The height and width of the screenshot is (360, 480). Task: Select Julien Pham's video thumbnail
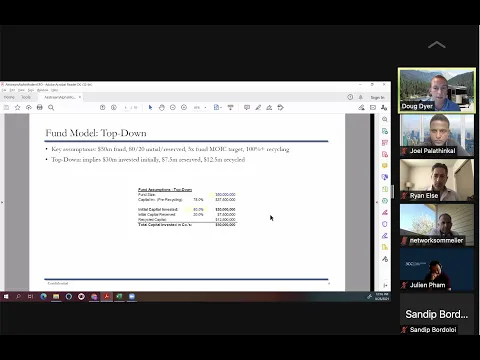tap(437, 270)
